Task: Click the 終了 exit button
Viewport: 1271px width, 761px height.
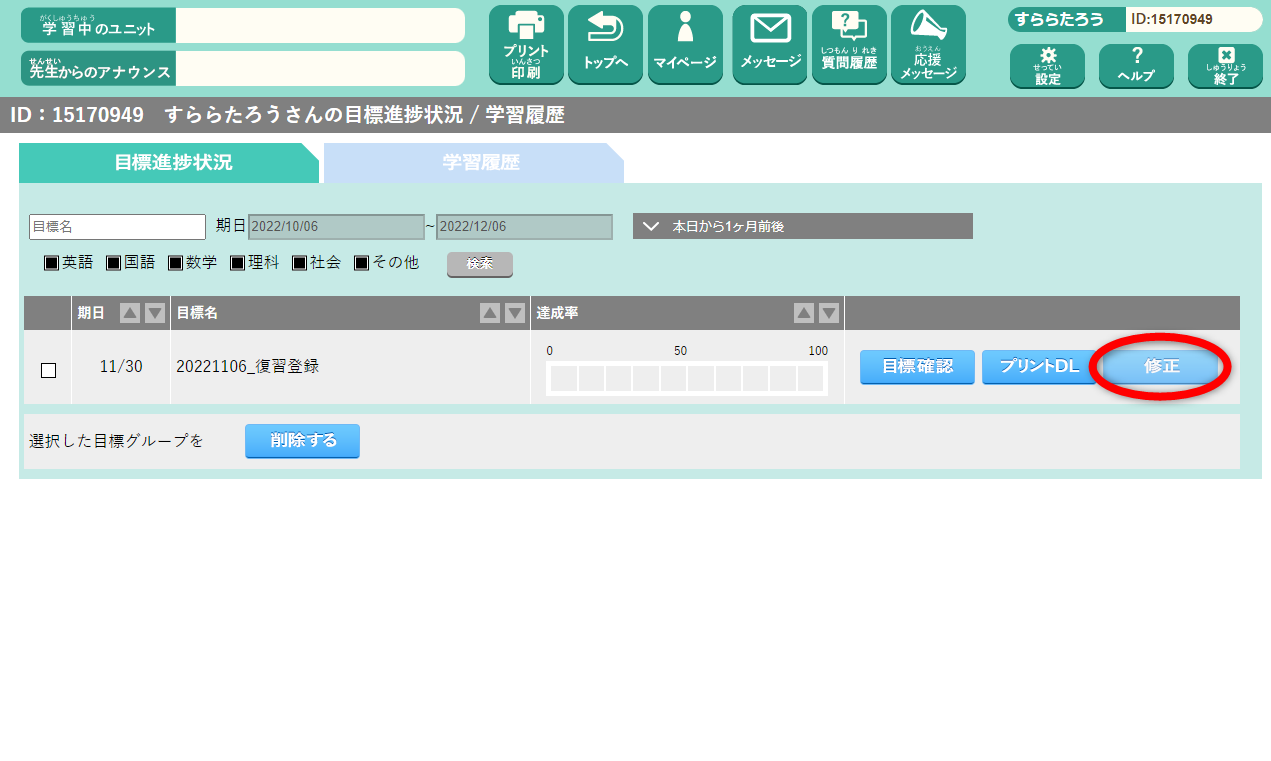Action: (1225, 66)
